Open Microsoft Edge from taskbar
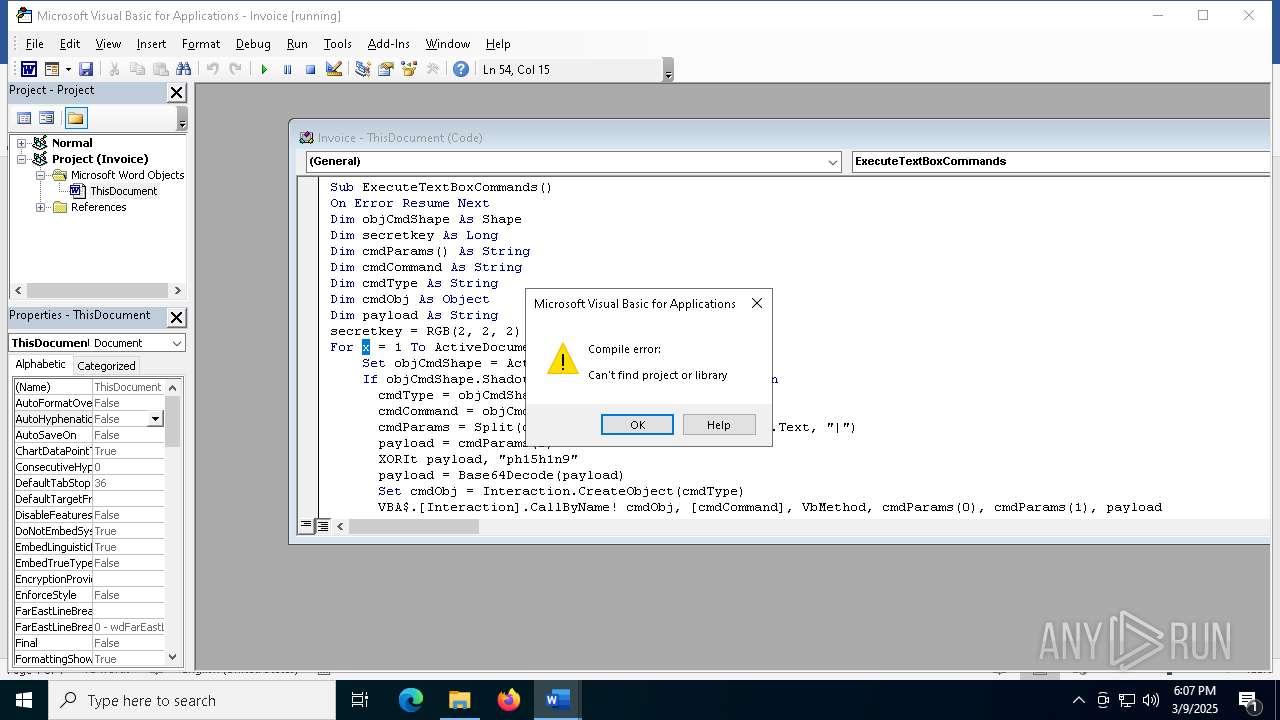This screenshot has width=1280, height=720. pos(411,700)
